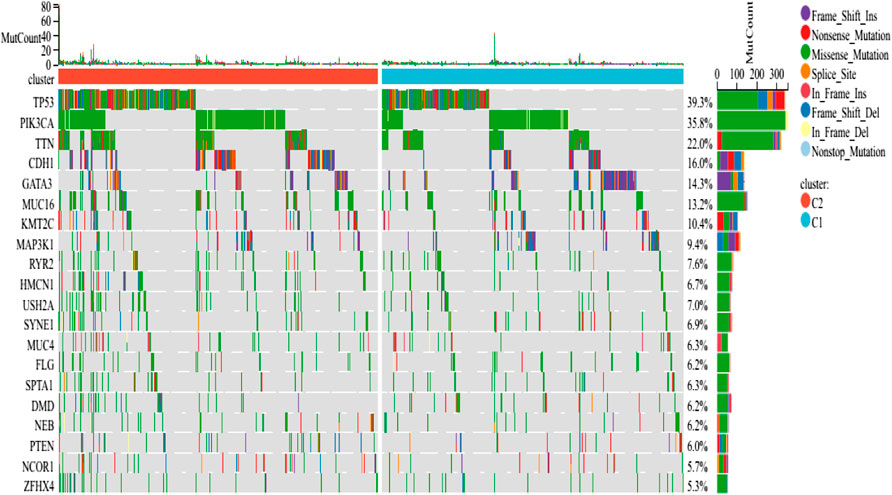Click the 6.7% frequency value
892x495 pixels.
tap(698, 284)
